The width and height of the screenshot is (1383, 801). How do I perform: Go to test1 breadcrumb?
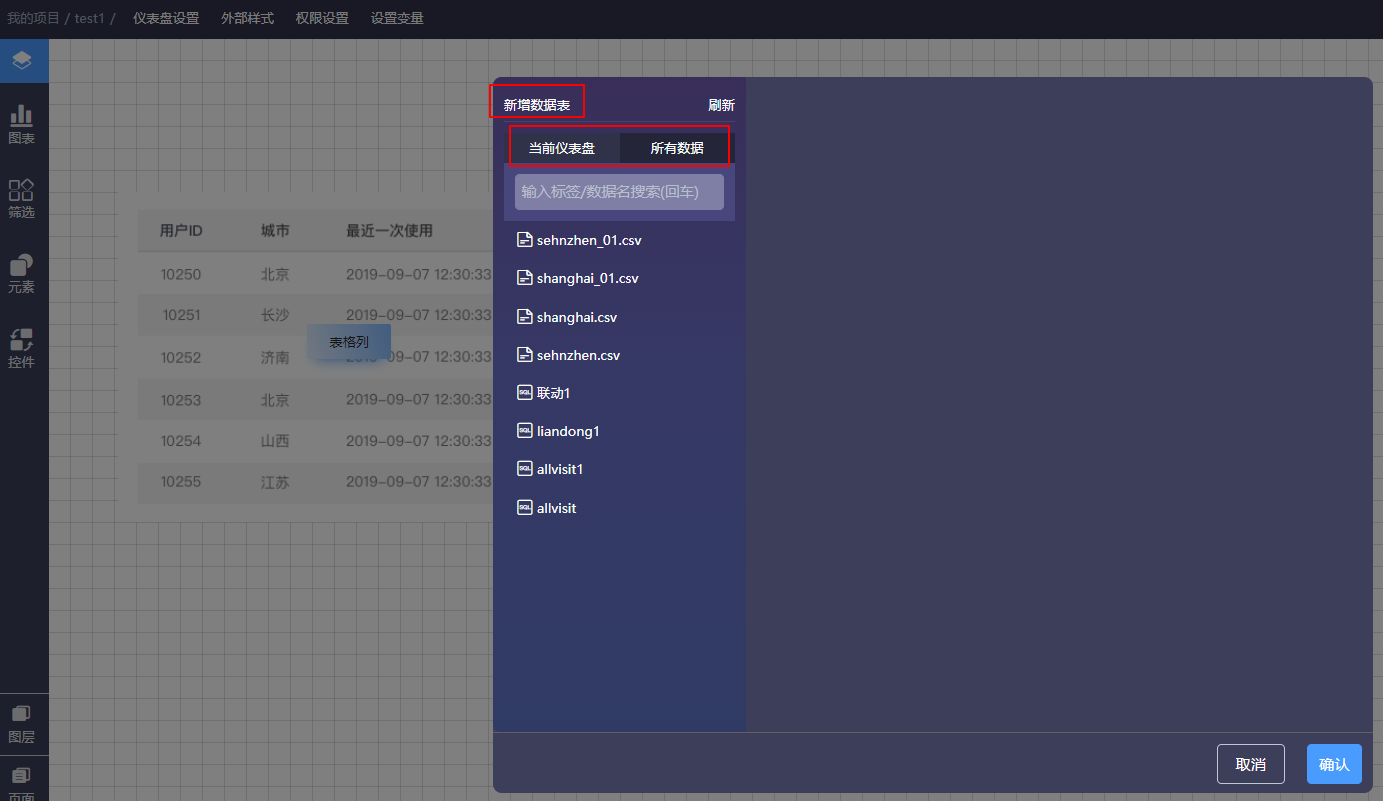[x=89, y=18]
